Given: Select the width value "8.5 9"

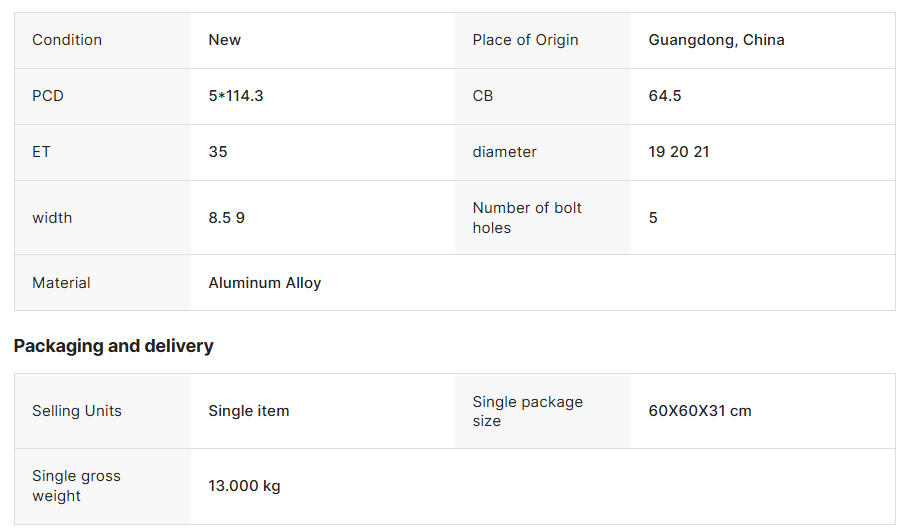Looking at the screenshot, I should point(227,218).
